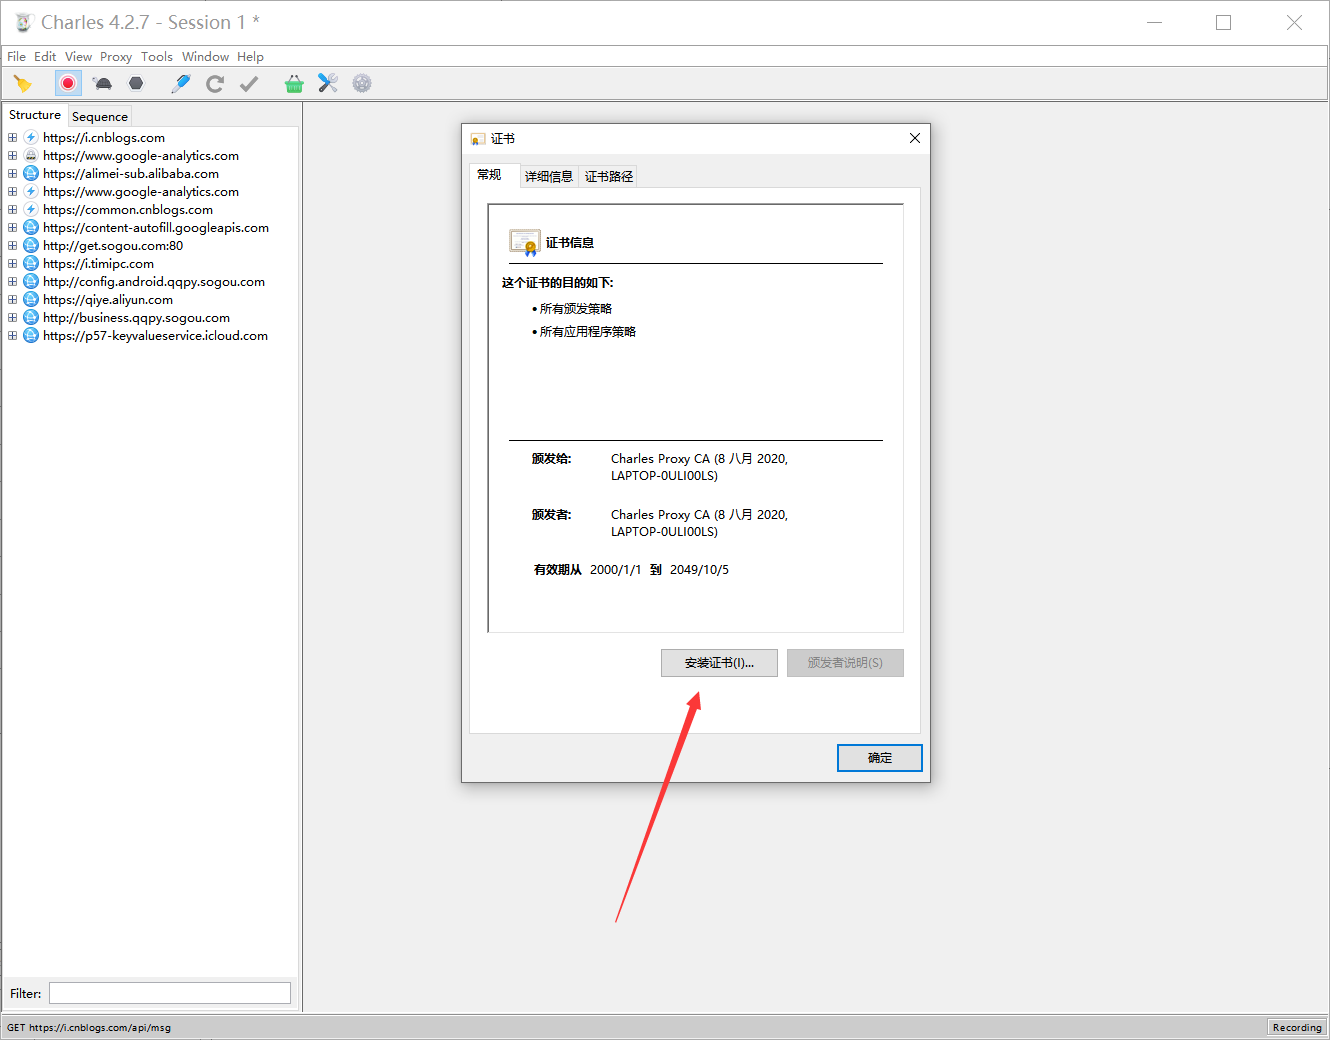
Task: Click into the Filter input field
Action: pos(170,993)
